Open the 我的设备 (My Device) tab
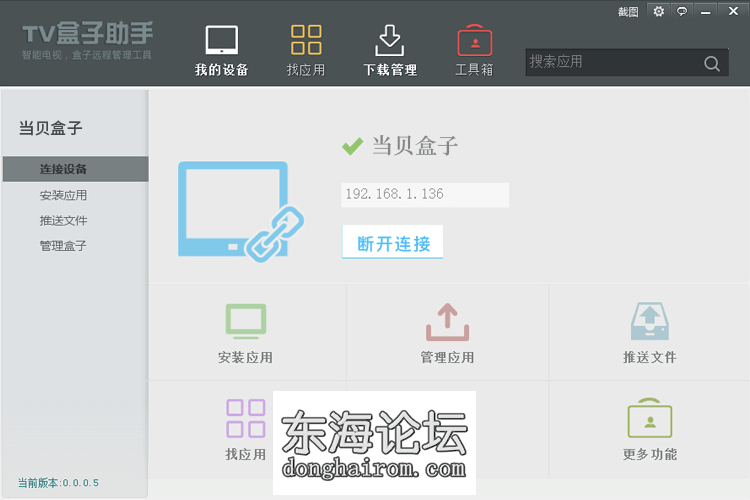This screenshot has width=750, height=500. coord(221,50)
